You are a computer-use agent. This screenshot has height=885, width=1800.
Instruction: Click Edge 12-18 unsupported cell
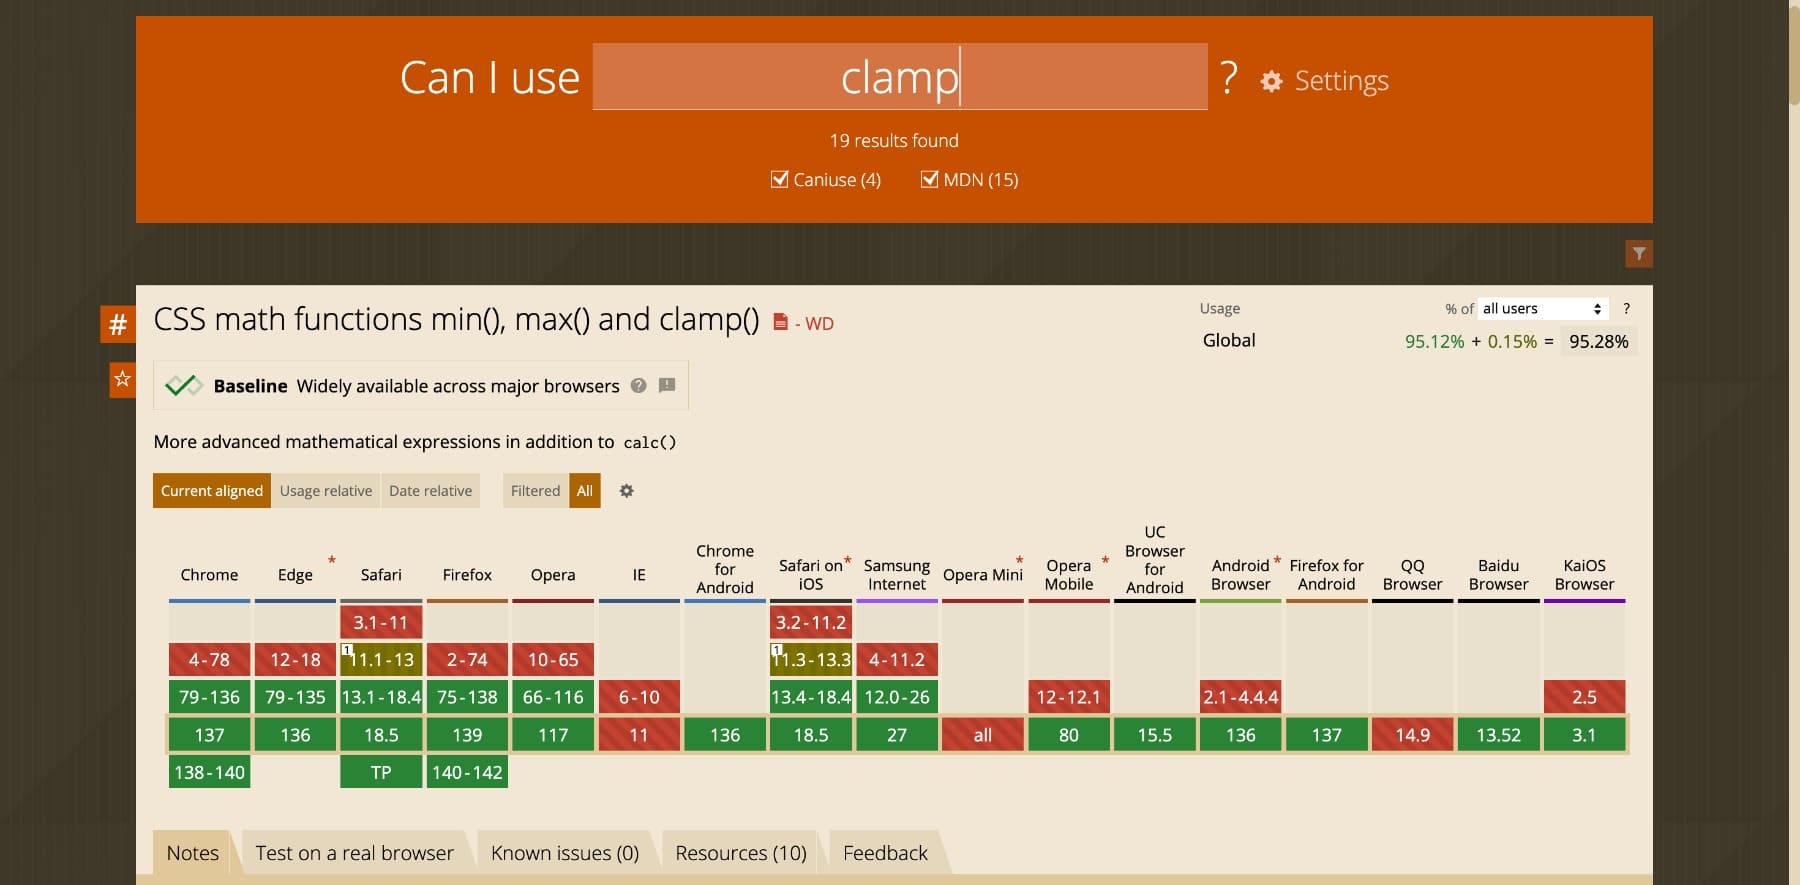tap(295, 660)
